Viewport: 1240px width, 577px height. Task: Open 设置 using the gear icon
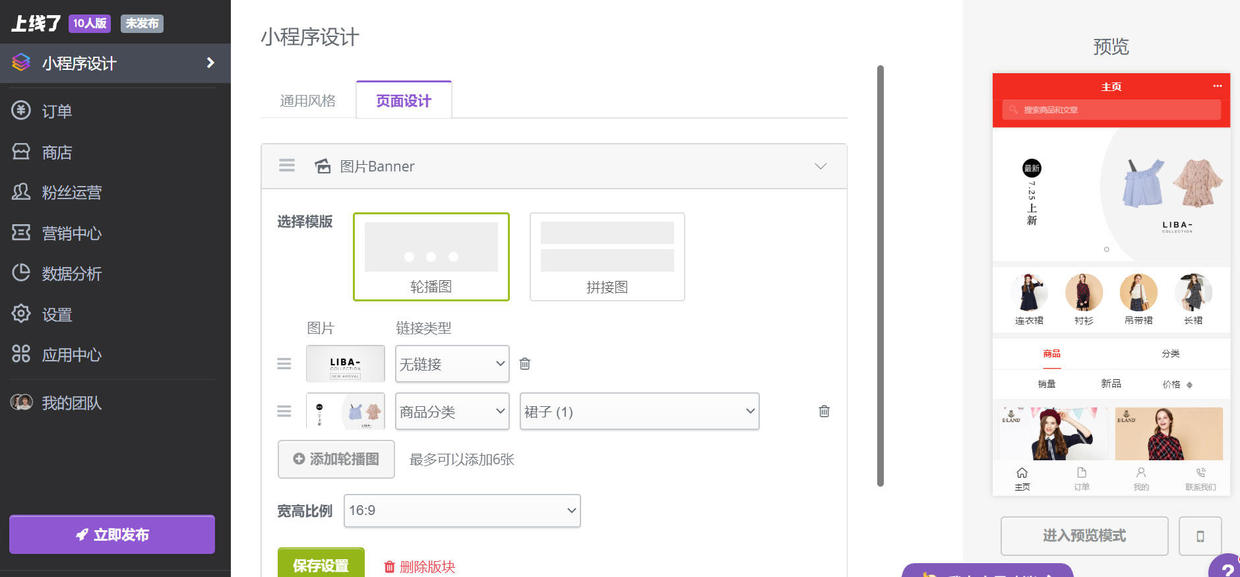pos(55,313)
